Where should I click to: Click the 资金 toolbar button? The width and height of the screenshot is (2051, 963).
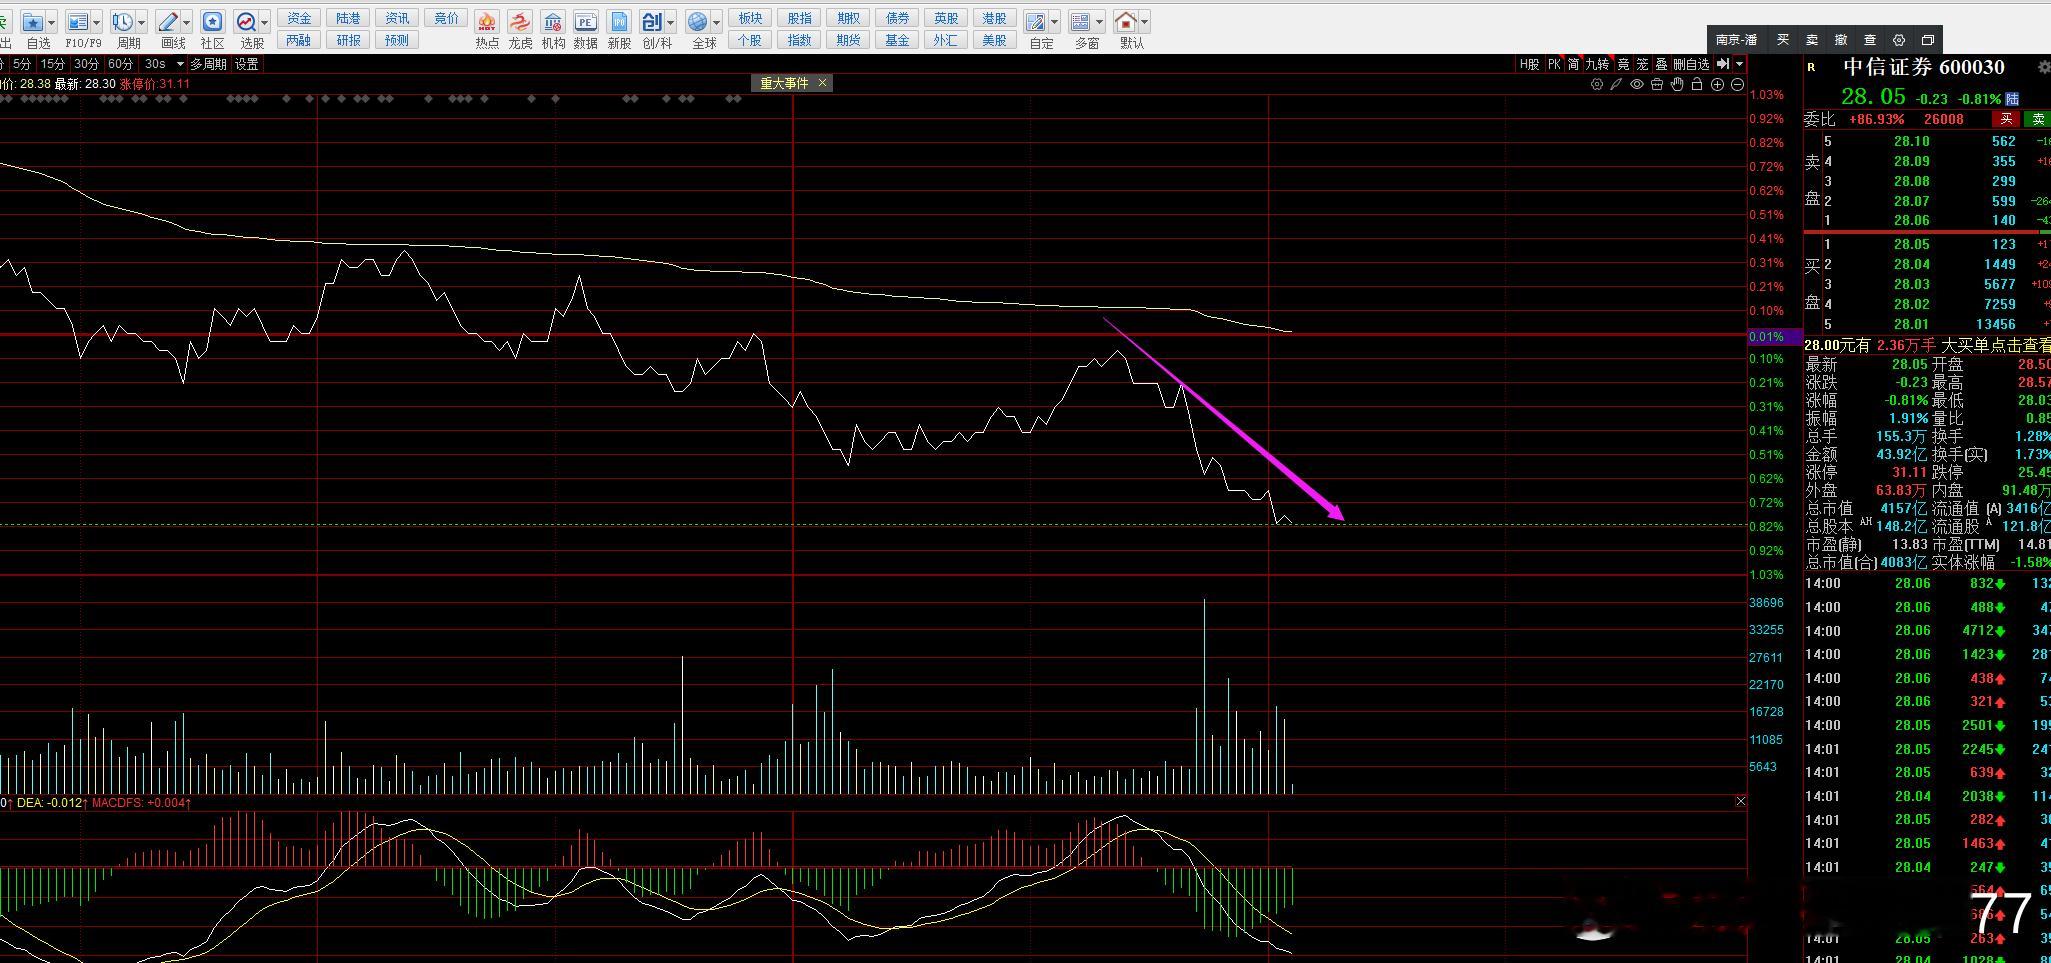[x=299, y=18]
